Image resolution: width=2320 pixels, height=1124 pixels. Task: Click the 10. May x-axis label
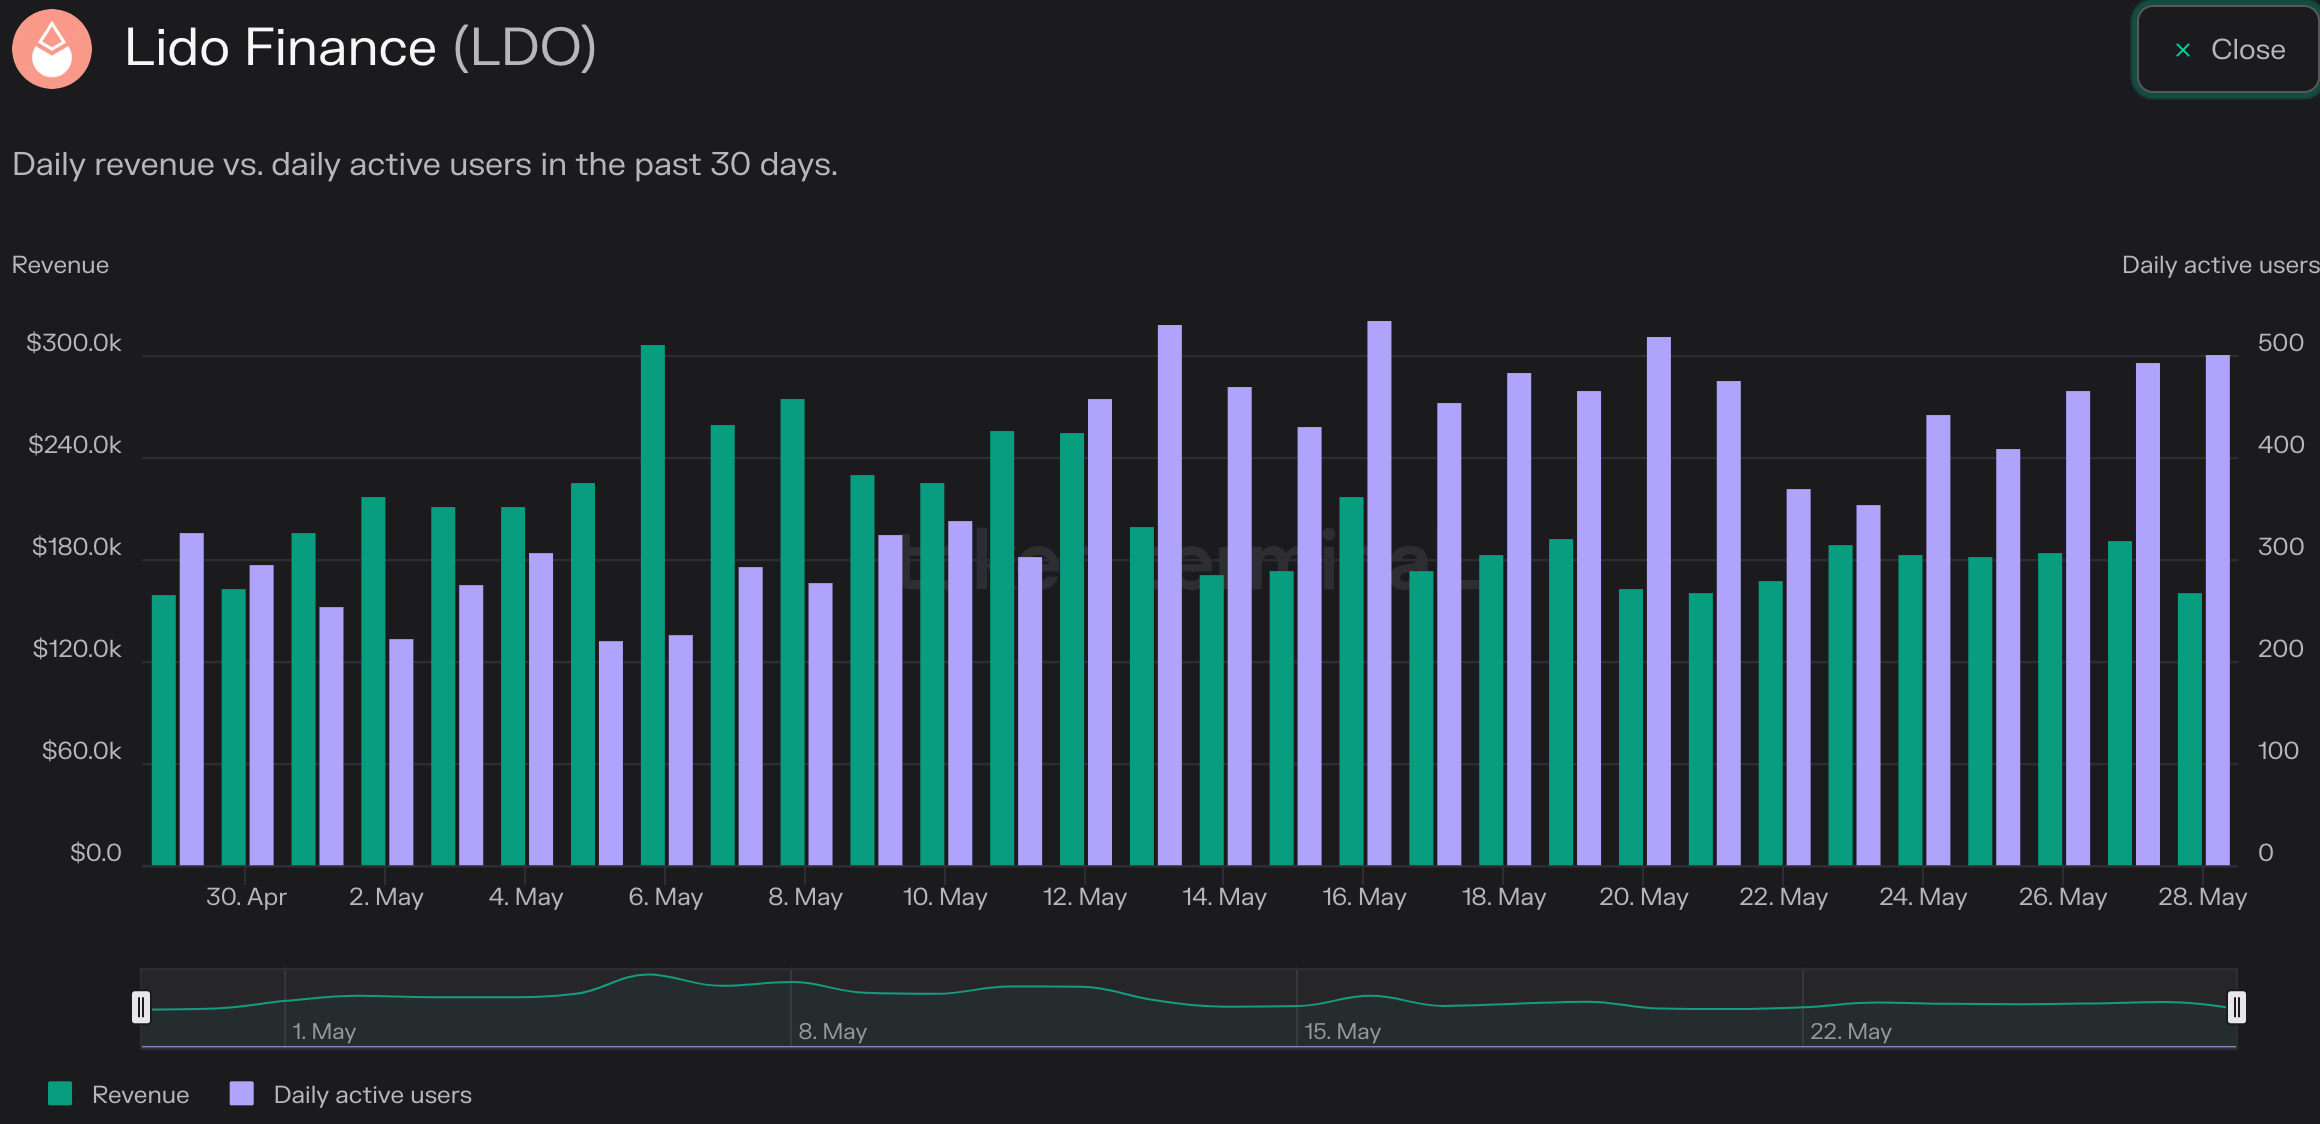[x=945, y=897]
